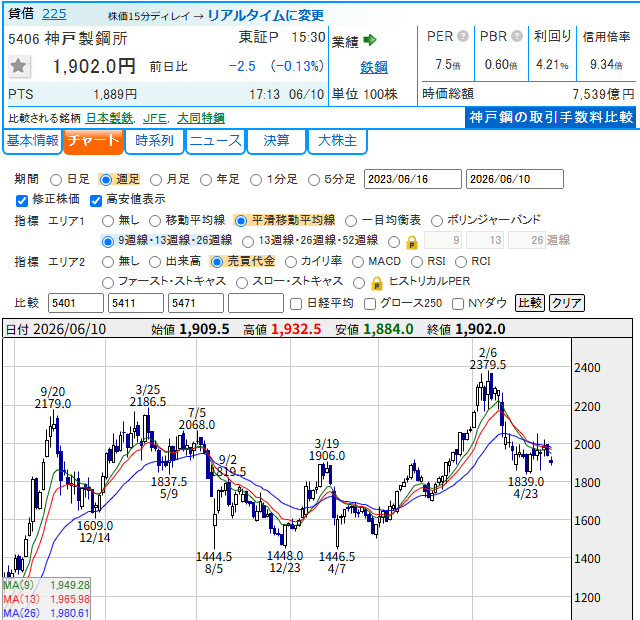Enable the NYダウ comparison checkbox
The height and width of the screenshot is (620, 640).
[x=458, y=304]
